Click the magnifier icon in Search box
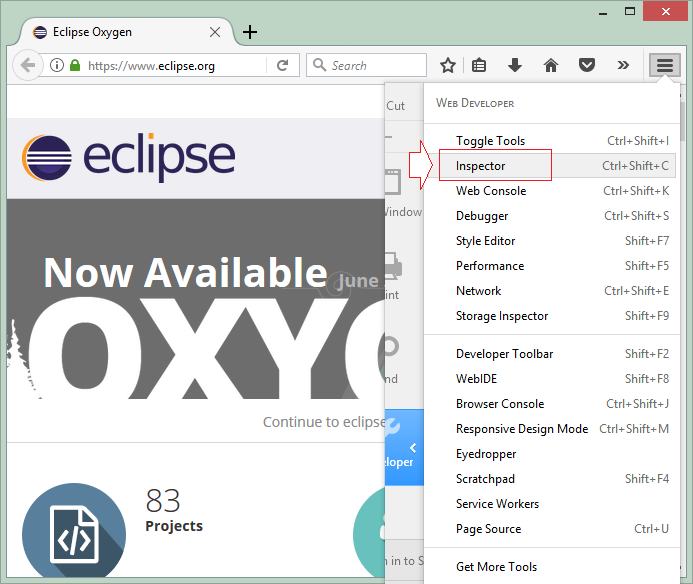 point(319,65)
